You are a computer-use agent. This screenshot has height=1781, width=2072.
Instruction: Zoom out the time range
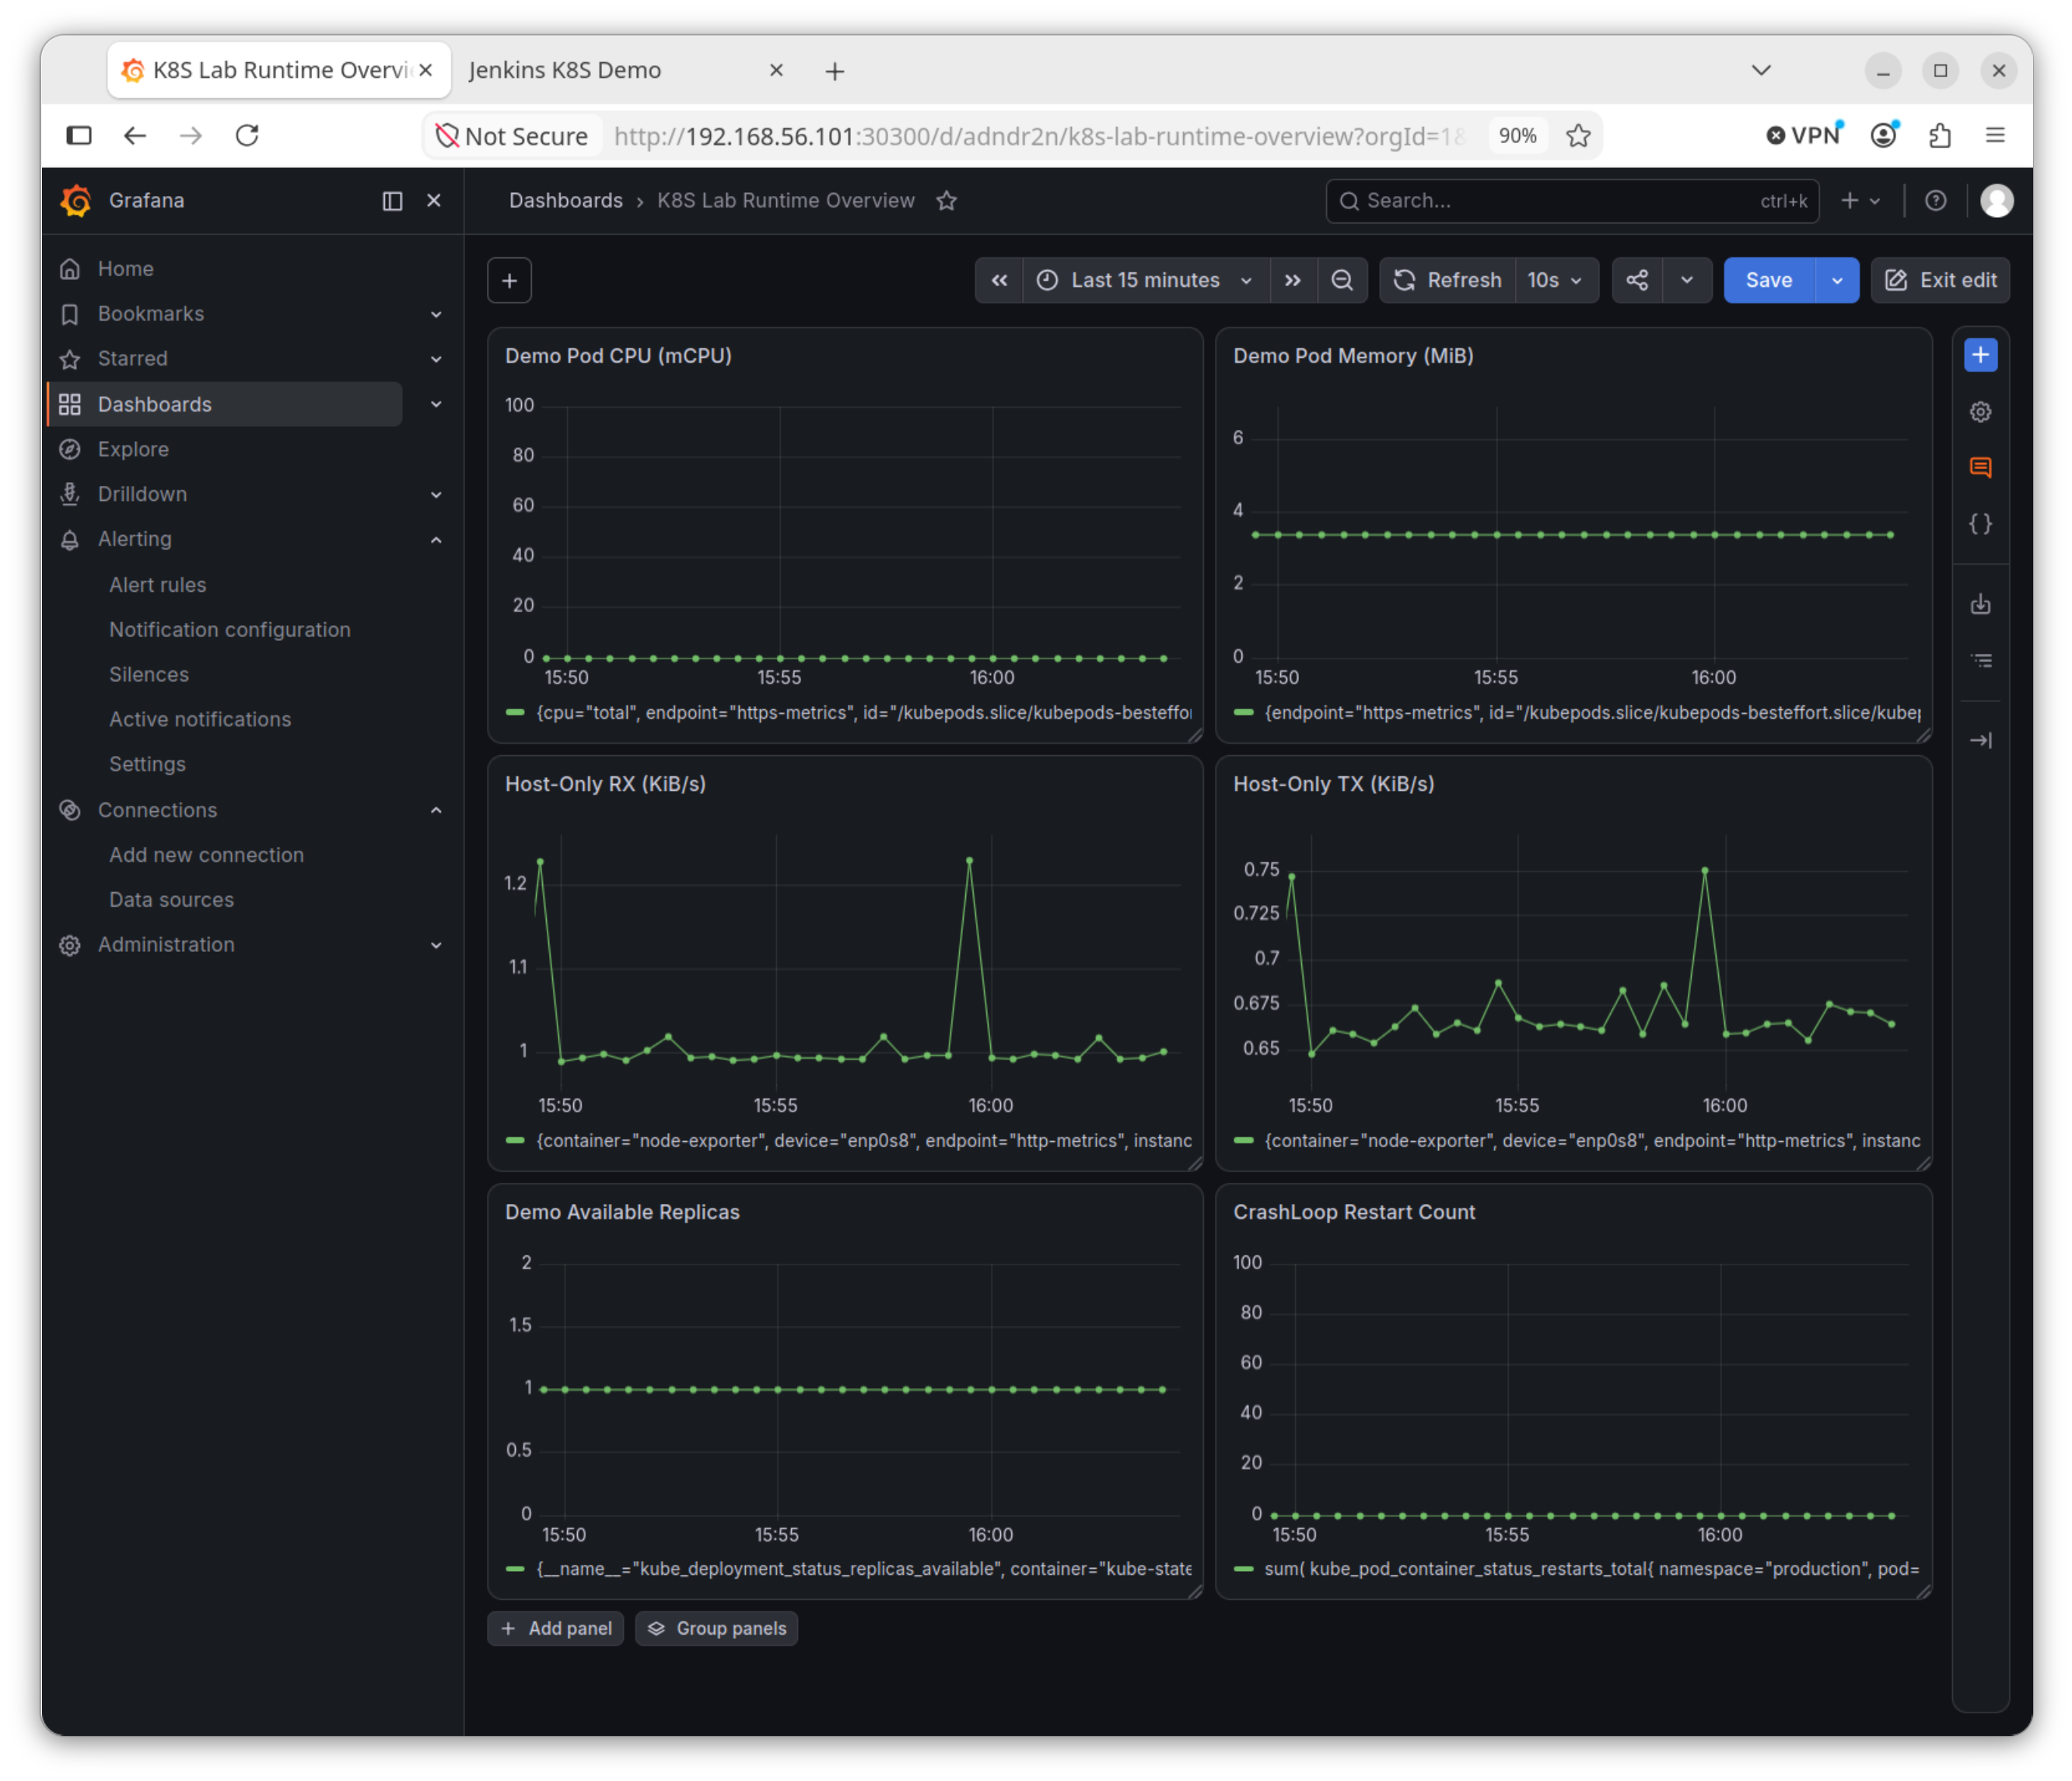pos(1342,281)
